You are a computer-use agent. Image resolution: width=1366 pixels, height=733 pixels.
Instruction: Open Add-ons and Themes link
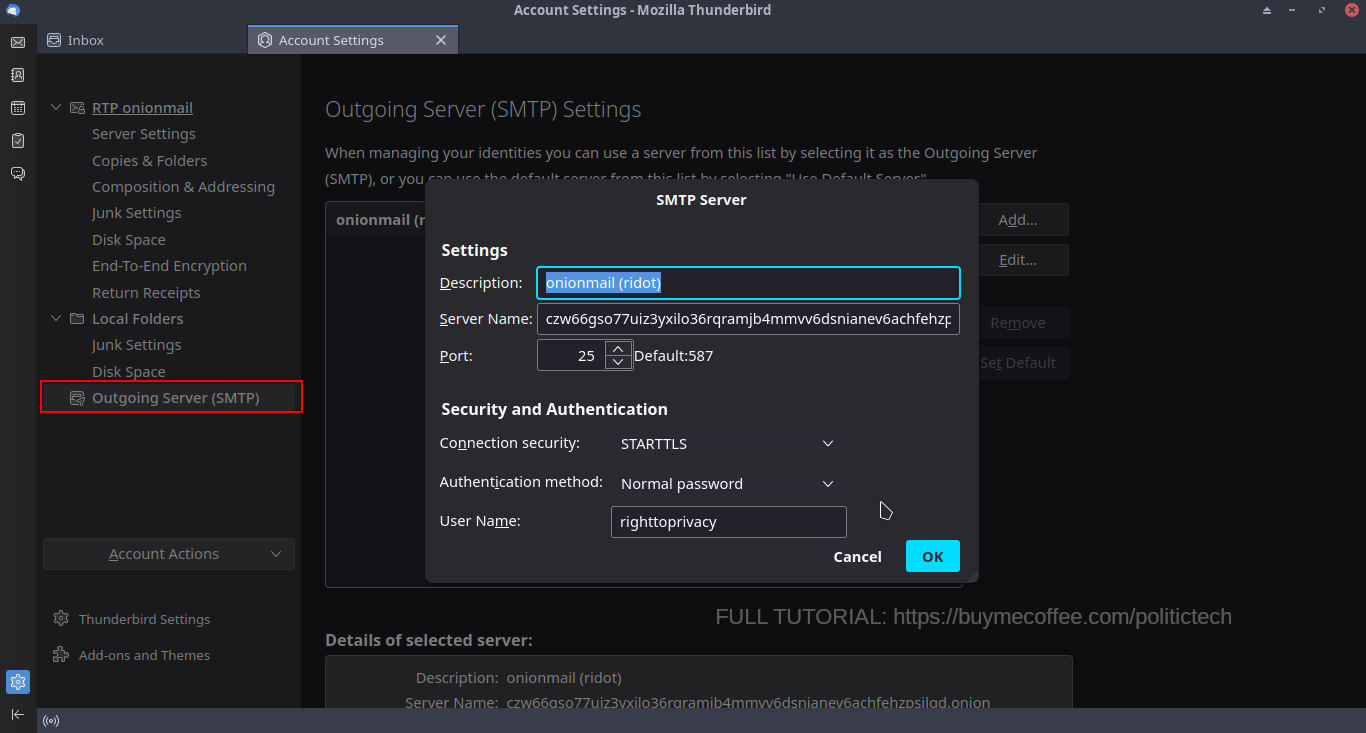tap(145, 655)
